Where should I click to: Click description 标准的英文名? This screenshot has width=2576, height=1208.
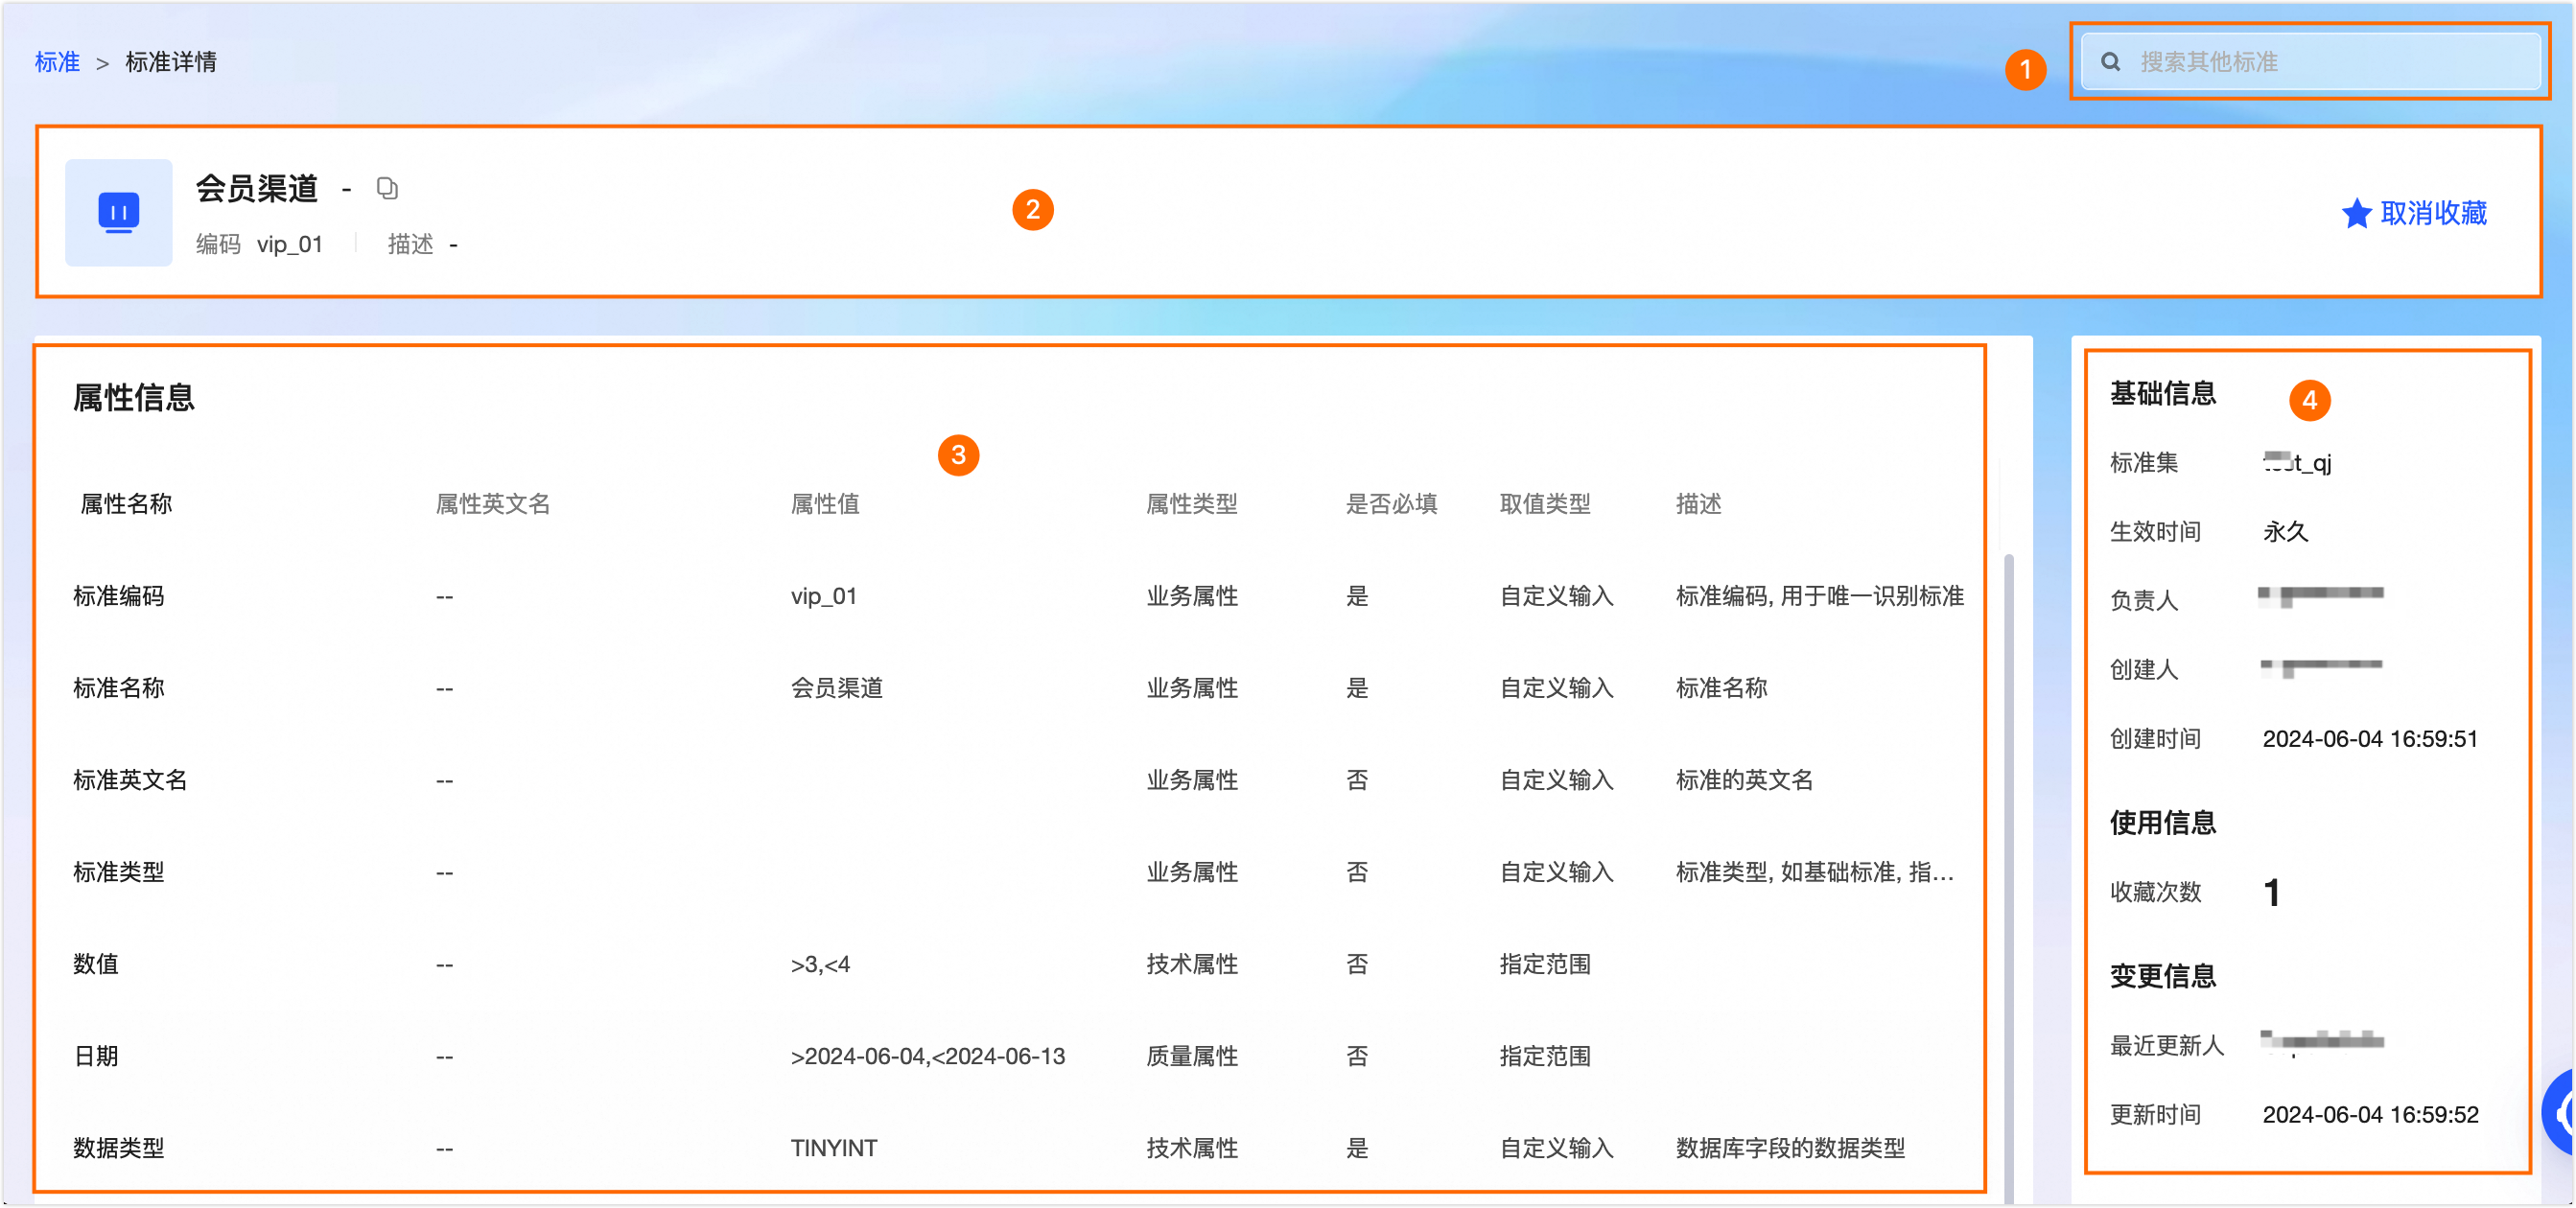pyautogui.click(x=1744, y=780)
